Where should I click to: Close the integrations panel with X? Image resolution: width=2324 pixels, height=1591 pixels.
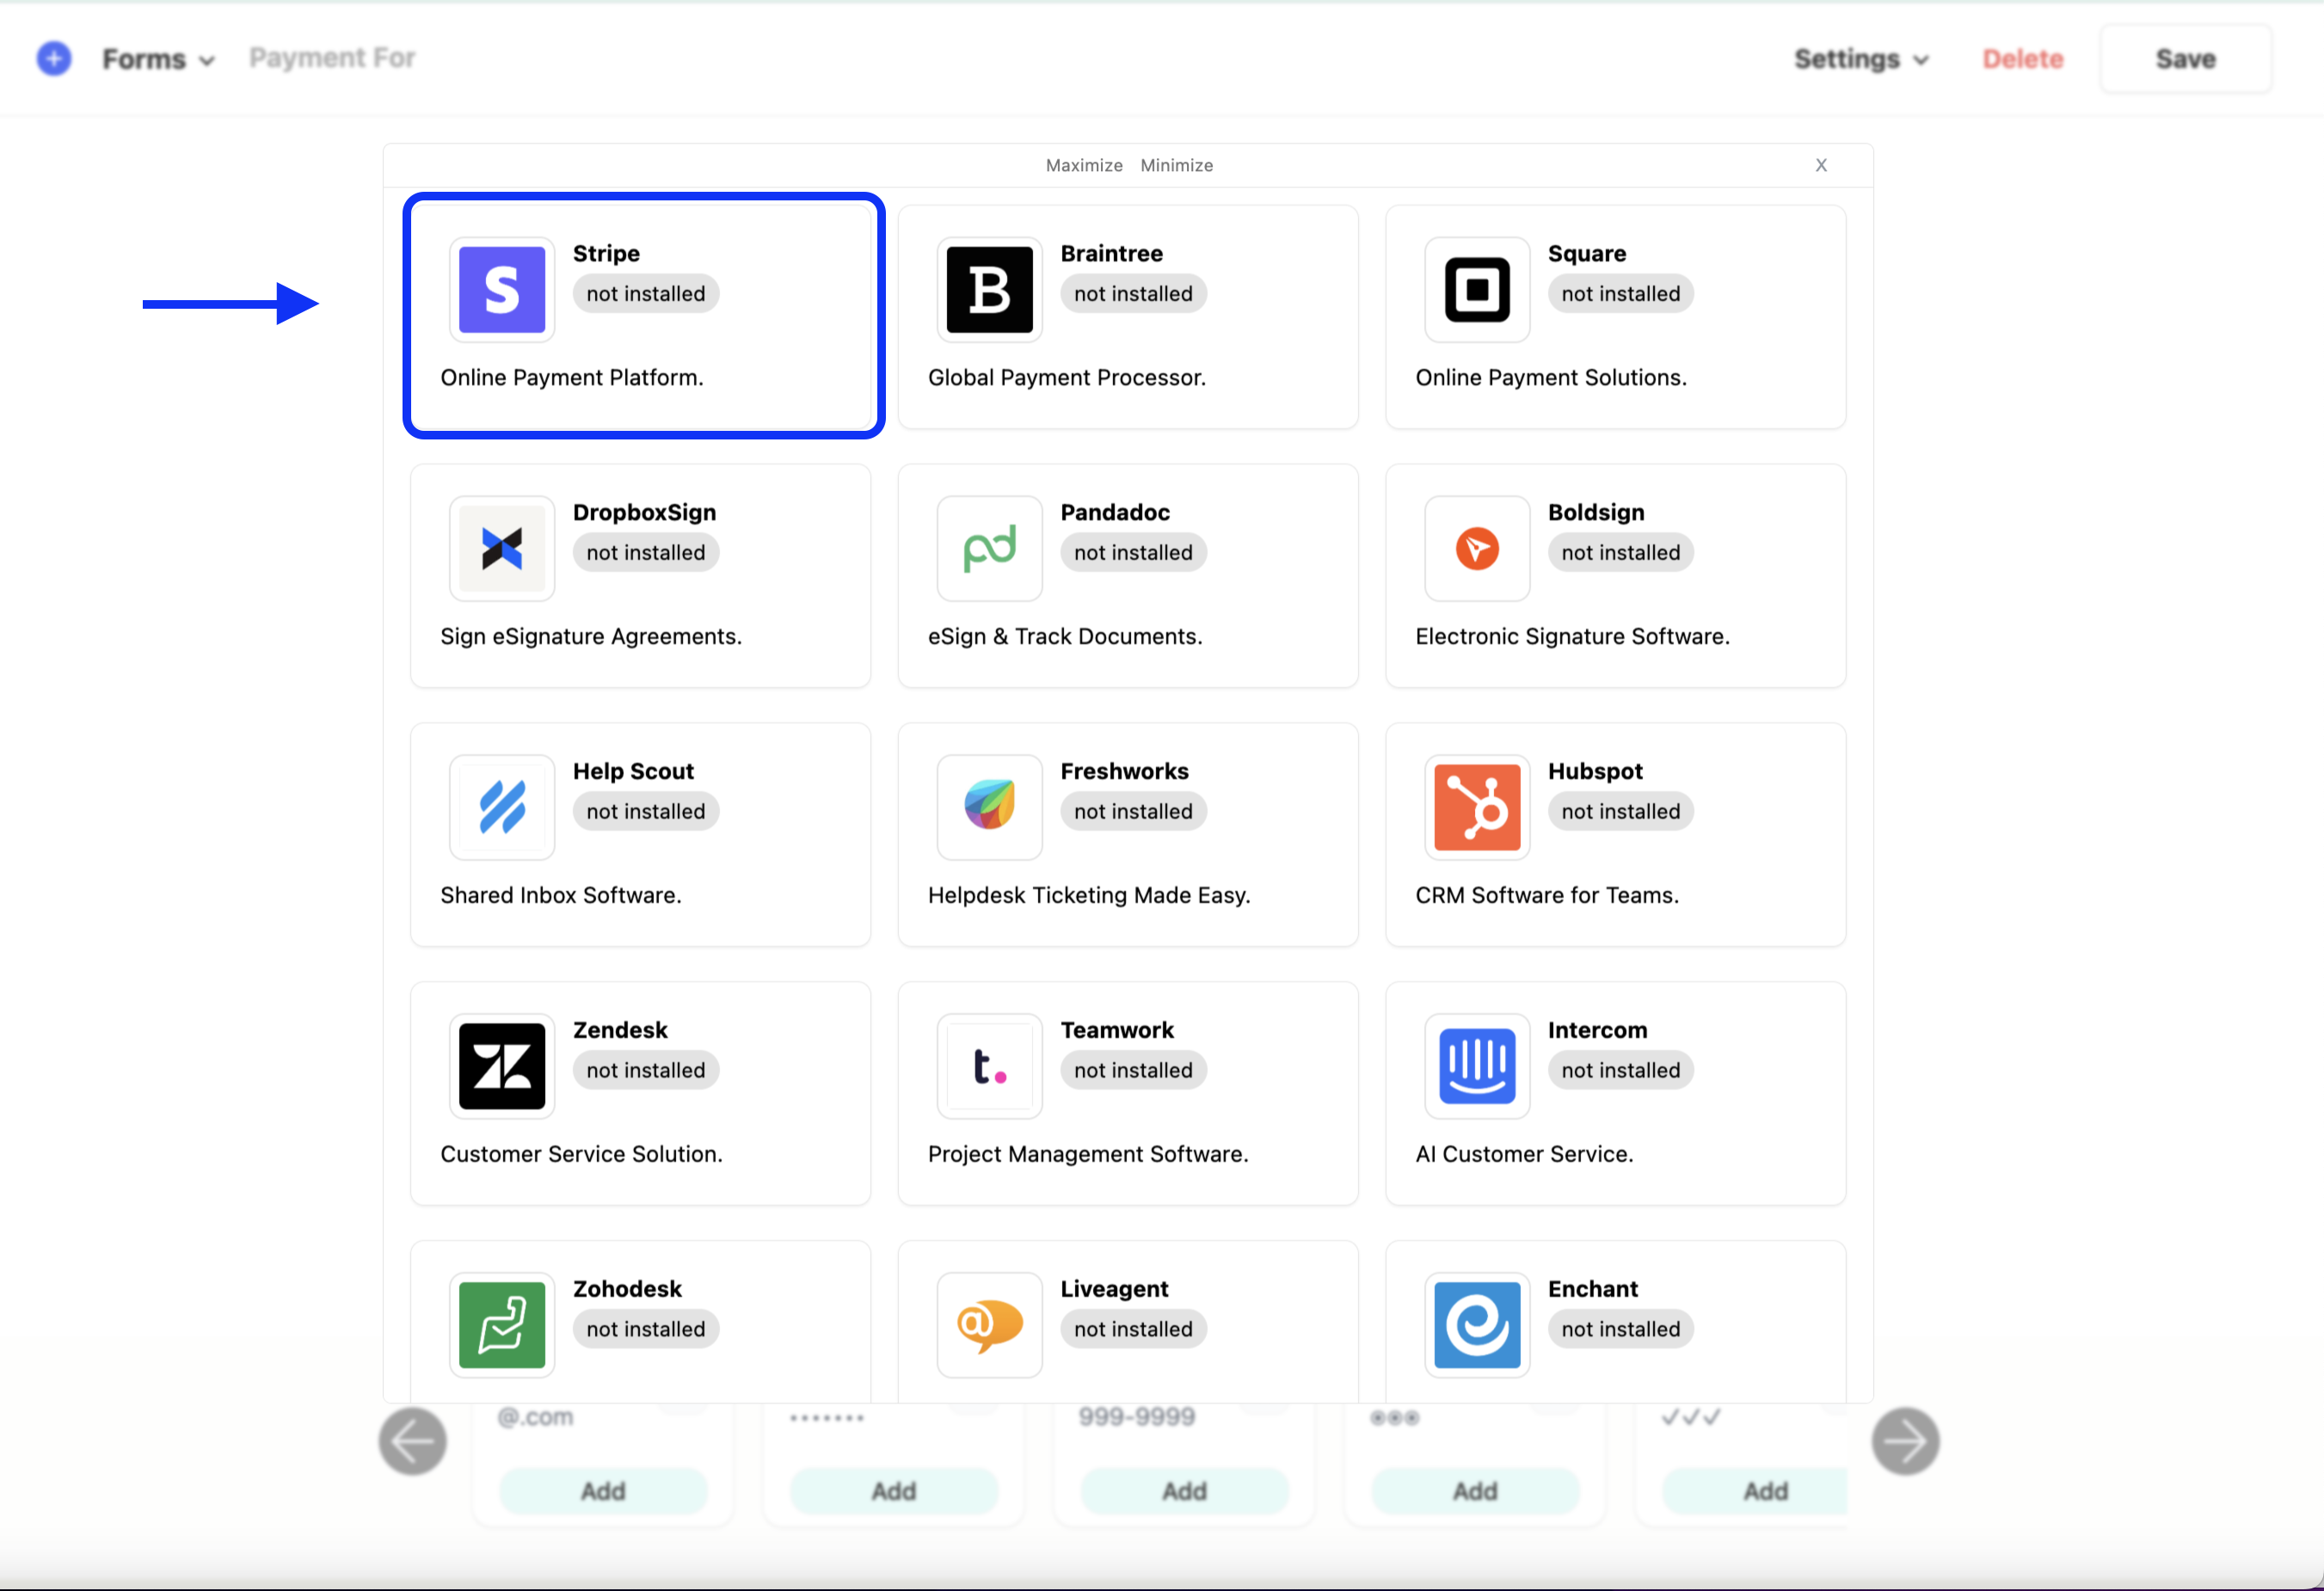1821,165
